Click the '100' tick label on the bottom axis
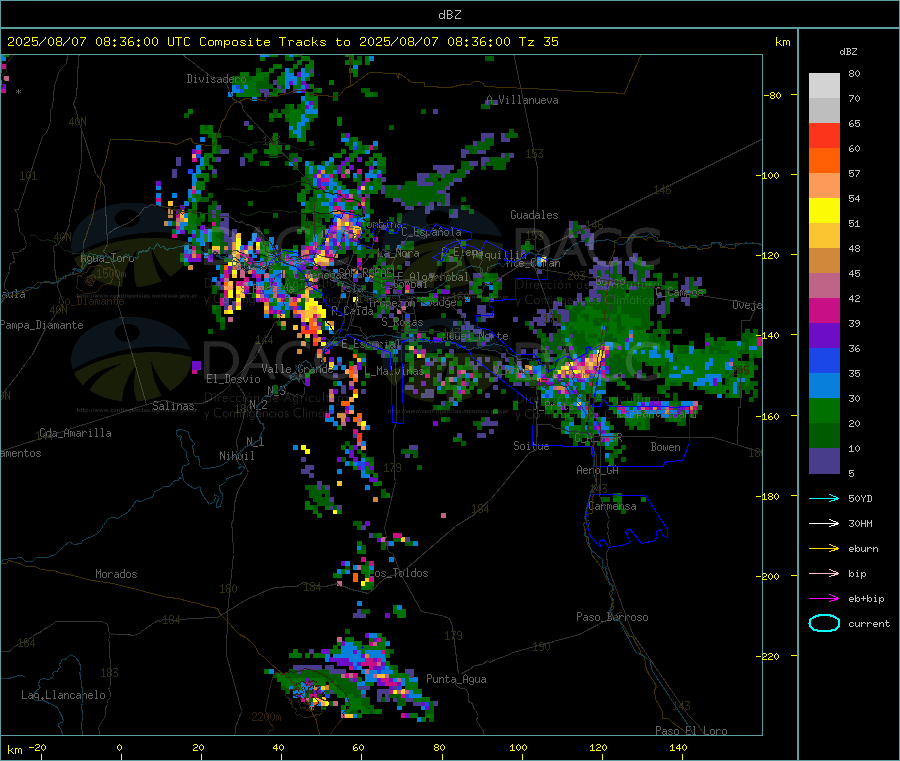This screenshot has width=900, height=761. 518,747
